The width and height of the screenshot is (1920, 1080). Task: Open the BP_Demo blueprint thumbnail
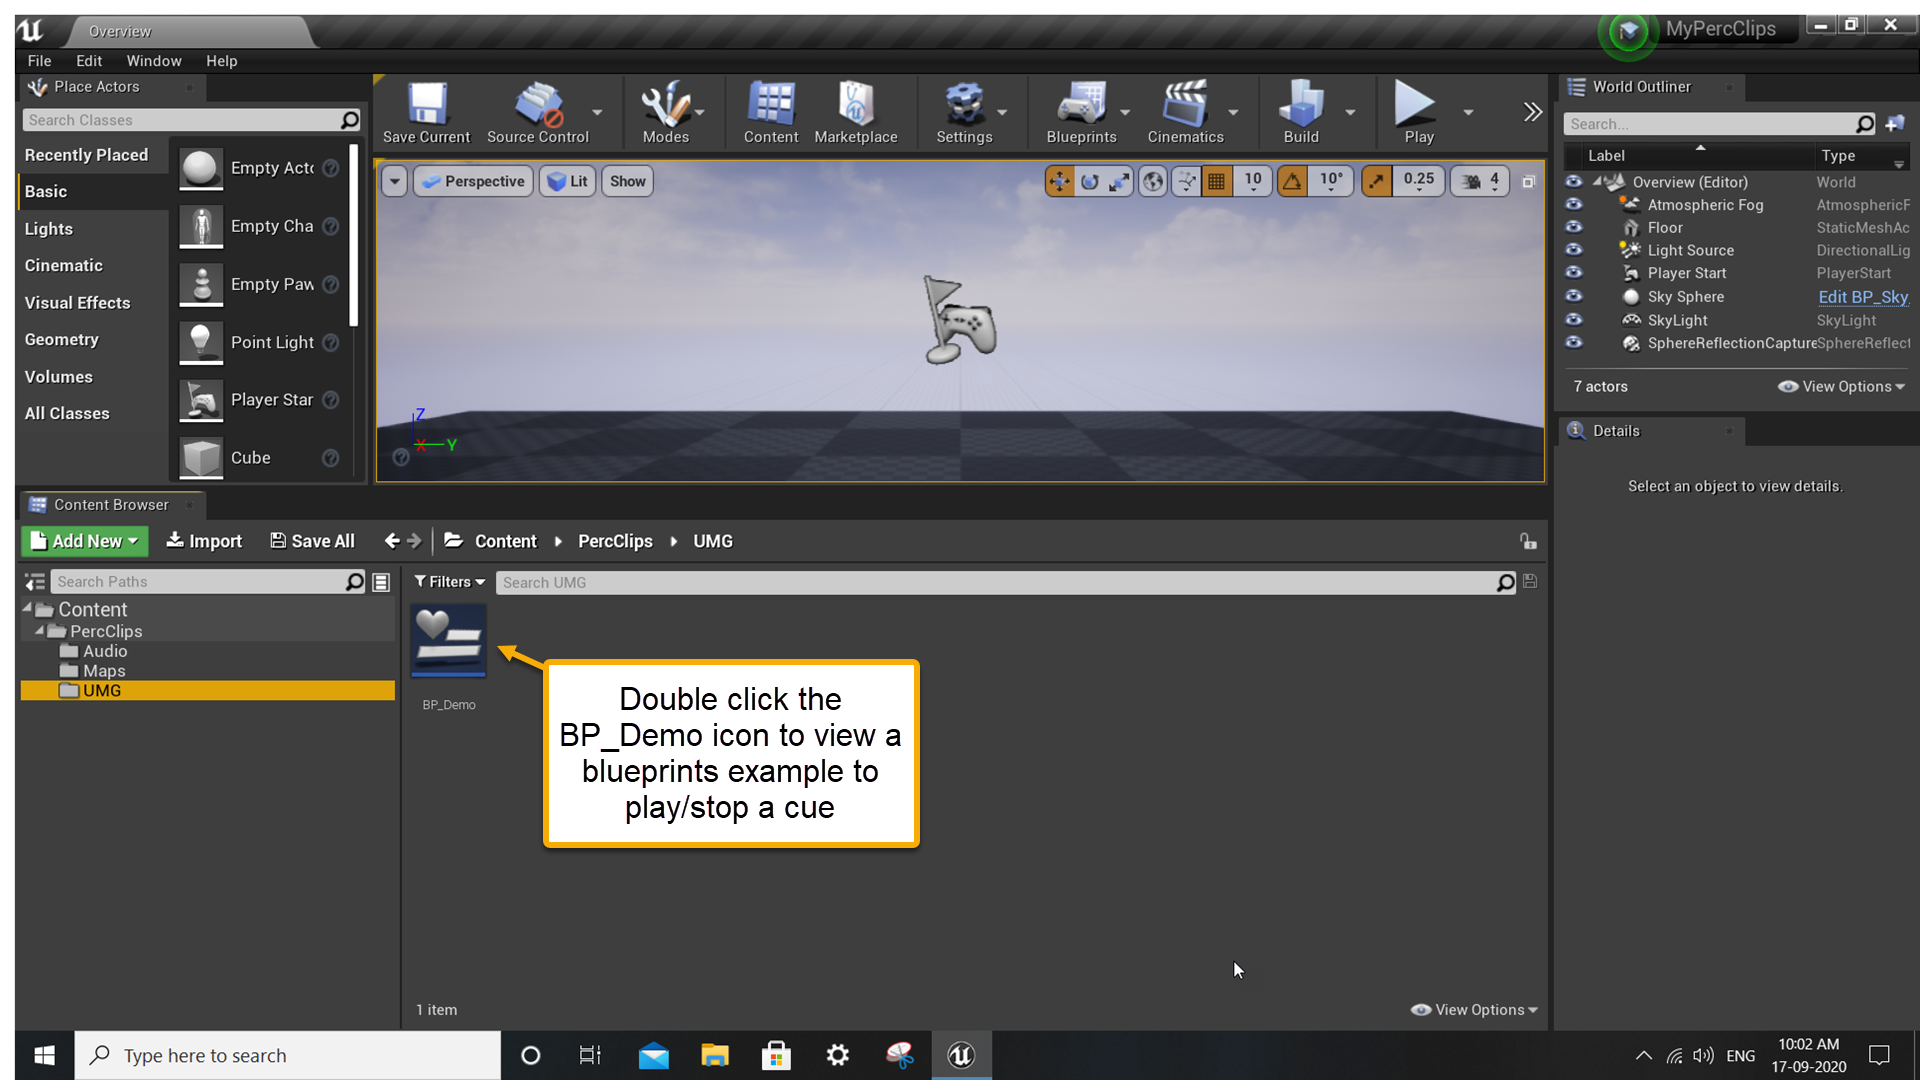448,640
